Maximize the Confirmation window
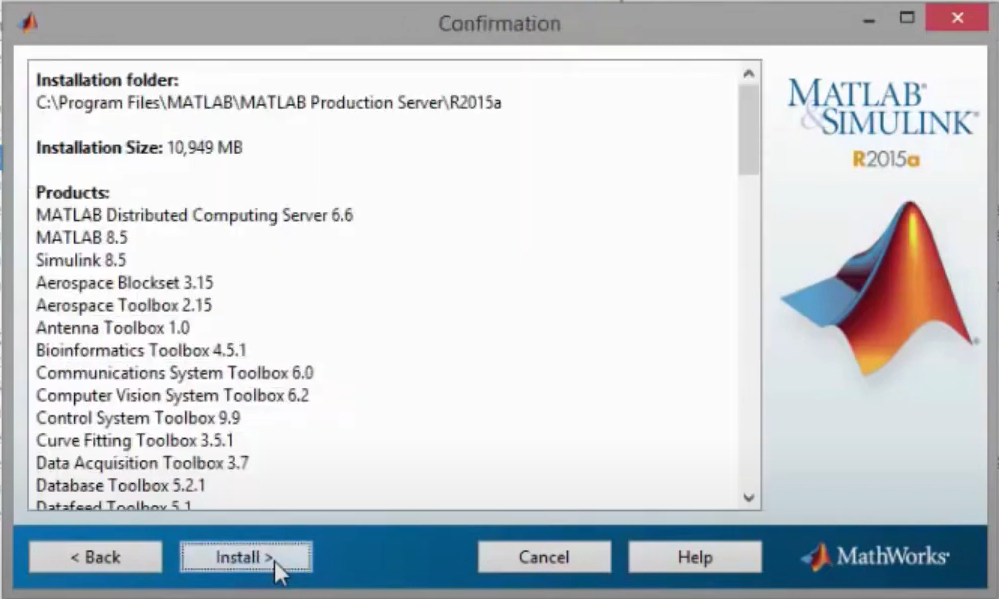The width and height of the screenshot is (999, 599). click(x=907, y=19)
